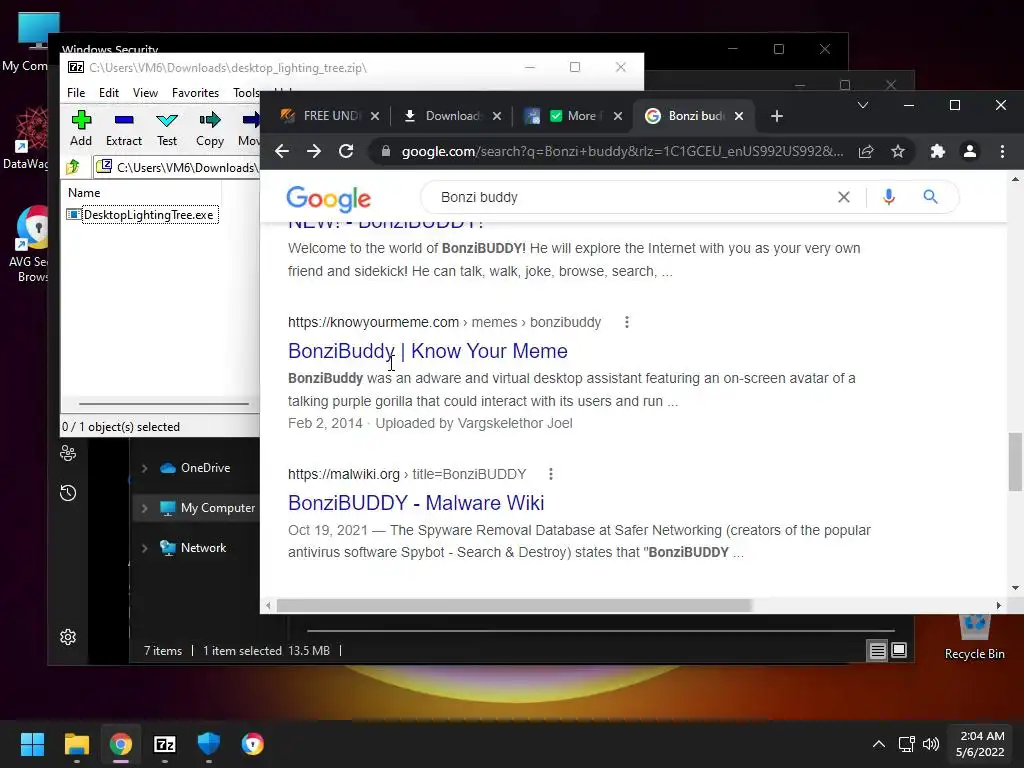Go up one folder in 7-Zip
This screenshot has height=768, width=1024.
pyautogui.click(x=73, y=167)
